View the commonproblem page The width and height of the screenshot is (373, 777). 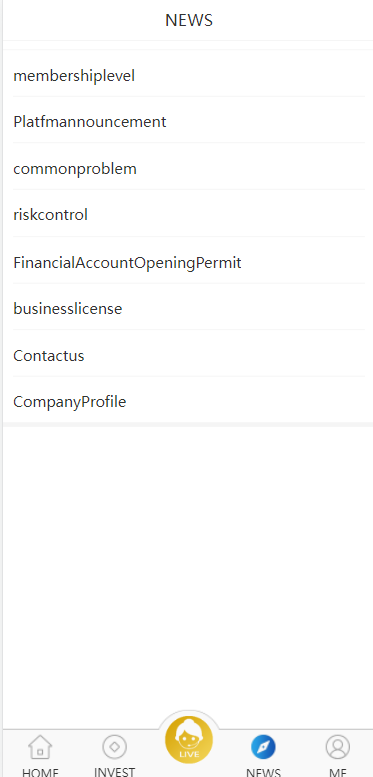(x=188, y=168)
